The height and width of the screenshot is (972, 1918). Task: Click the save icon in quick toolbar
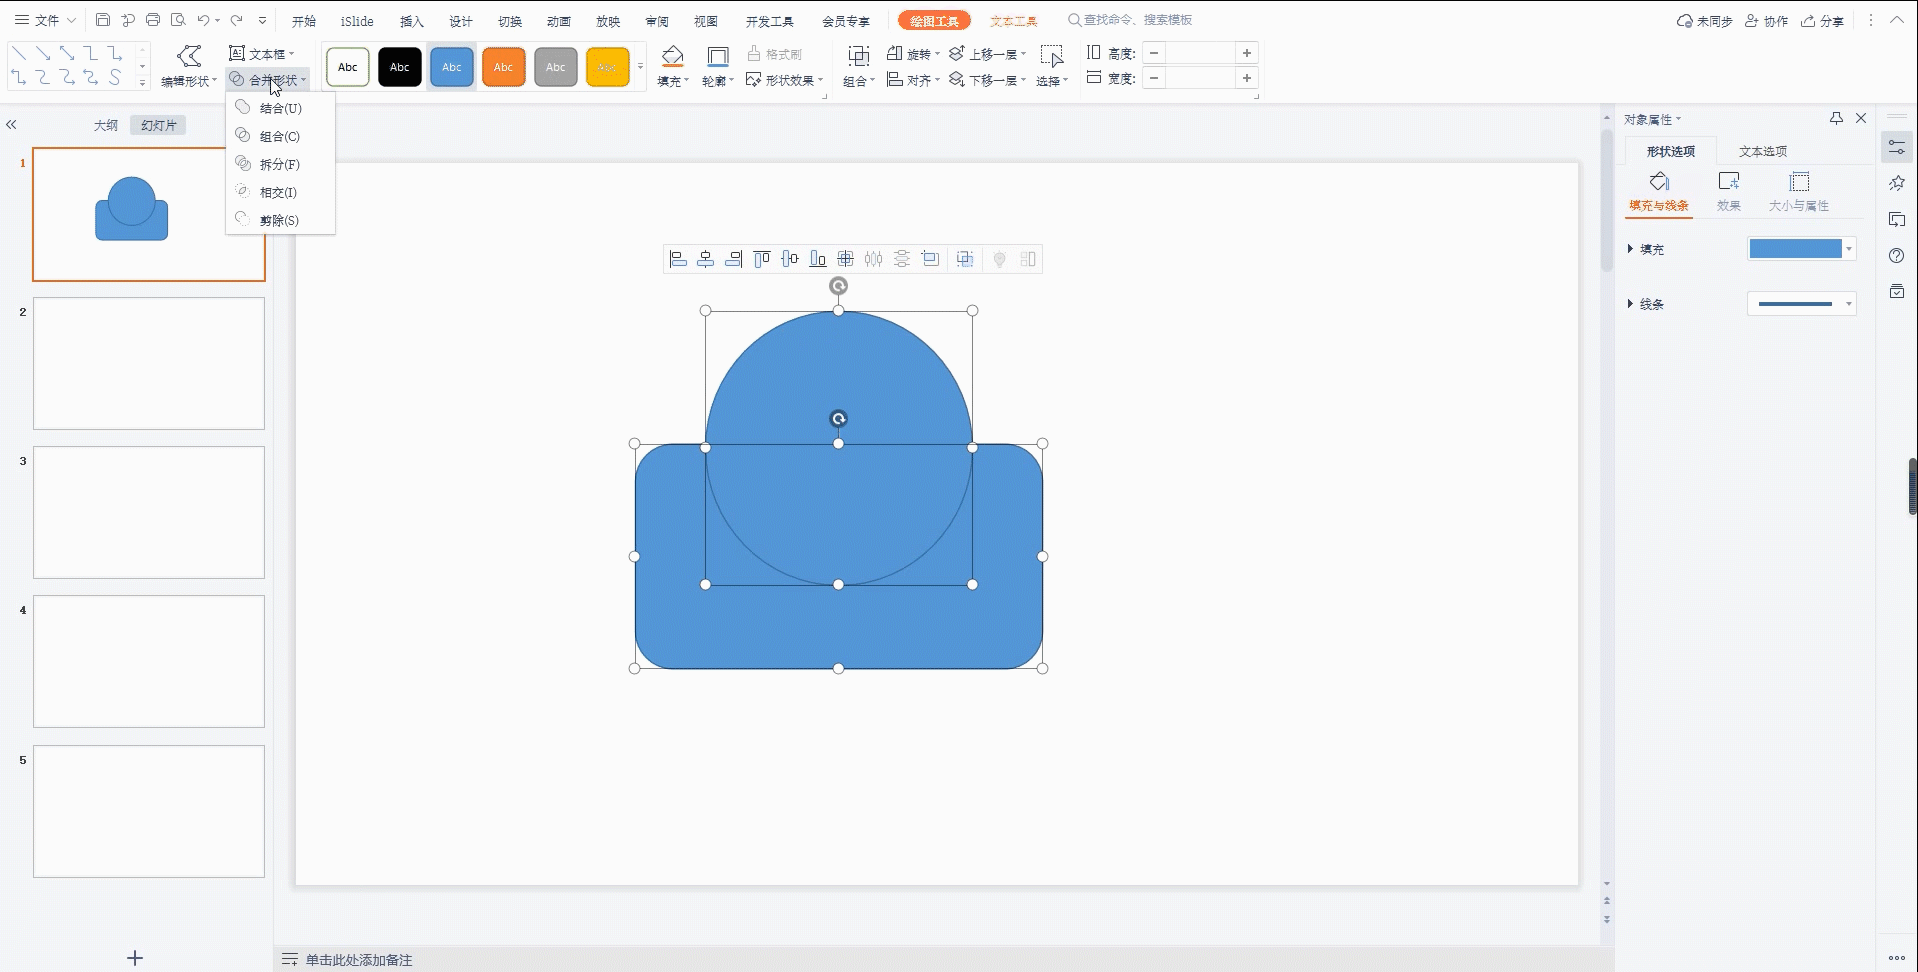pos(103,20)
